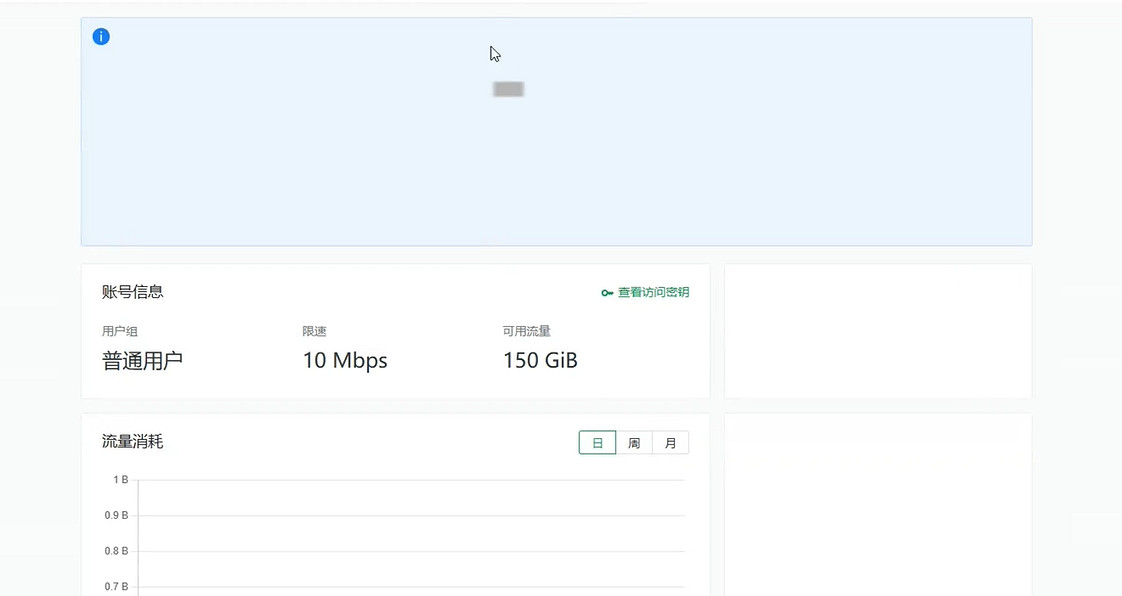This screenshot has height=596, width=1122.
Task: Switch the traffic chart to 月 (month) view
Action: pos(670,443)
